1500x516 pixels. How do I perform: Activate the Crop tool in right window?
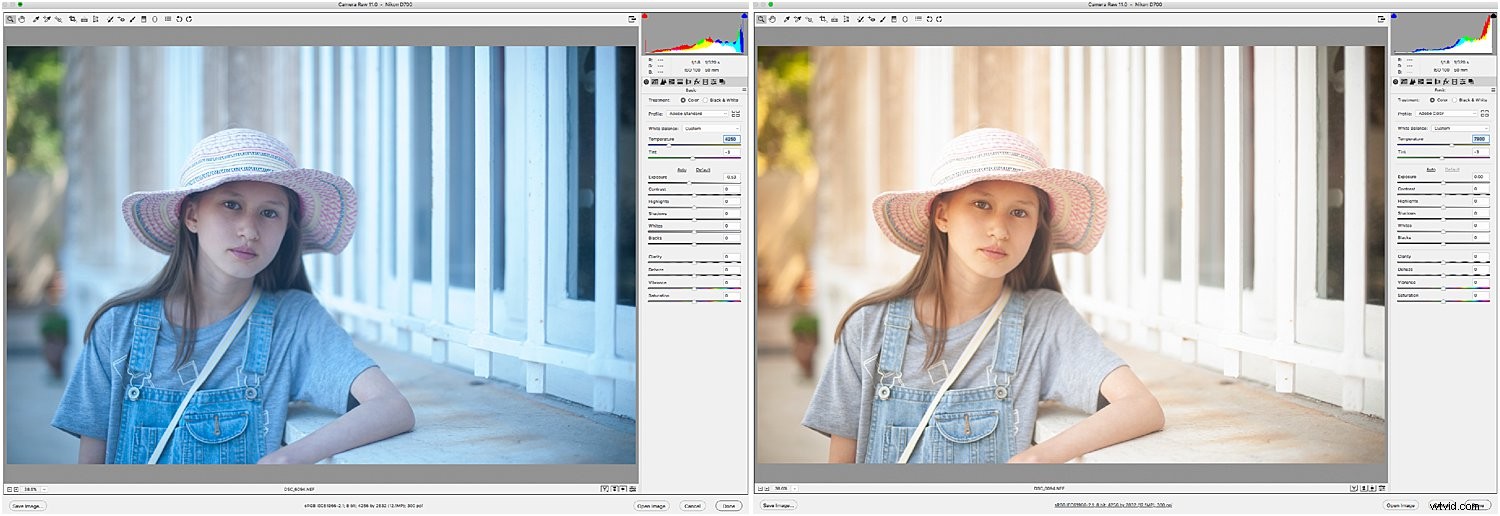click(823, 19)
